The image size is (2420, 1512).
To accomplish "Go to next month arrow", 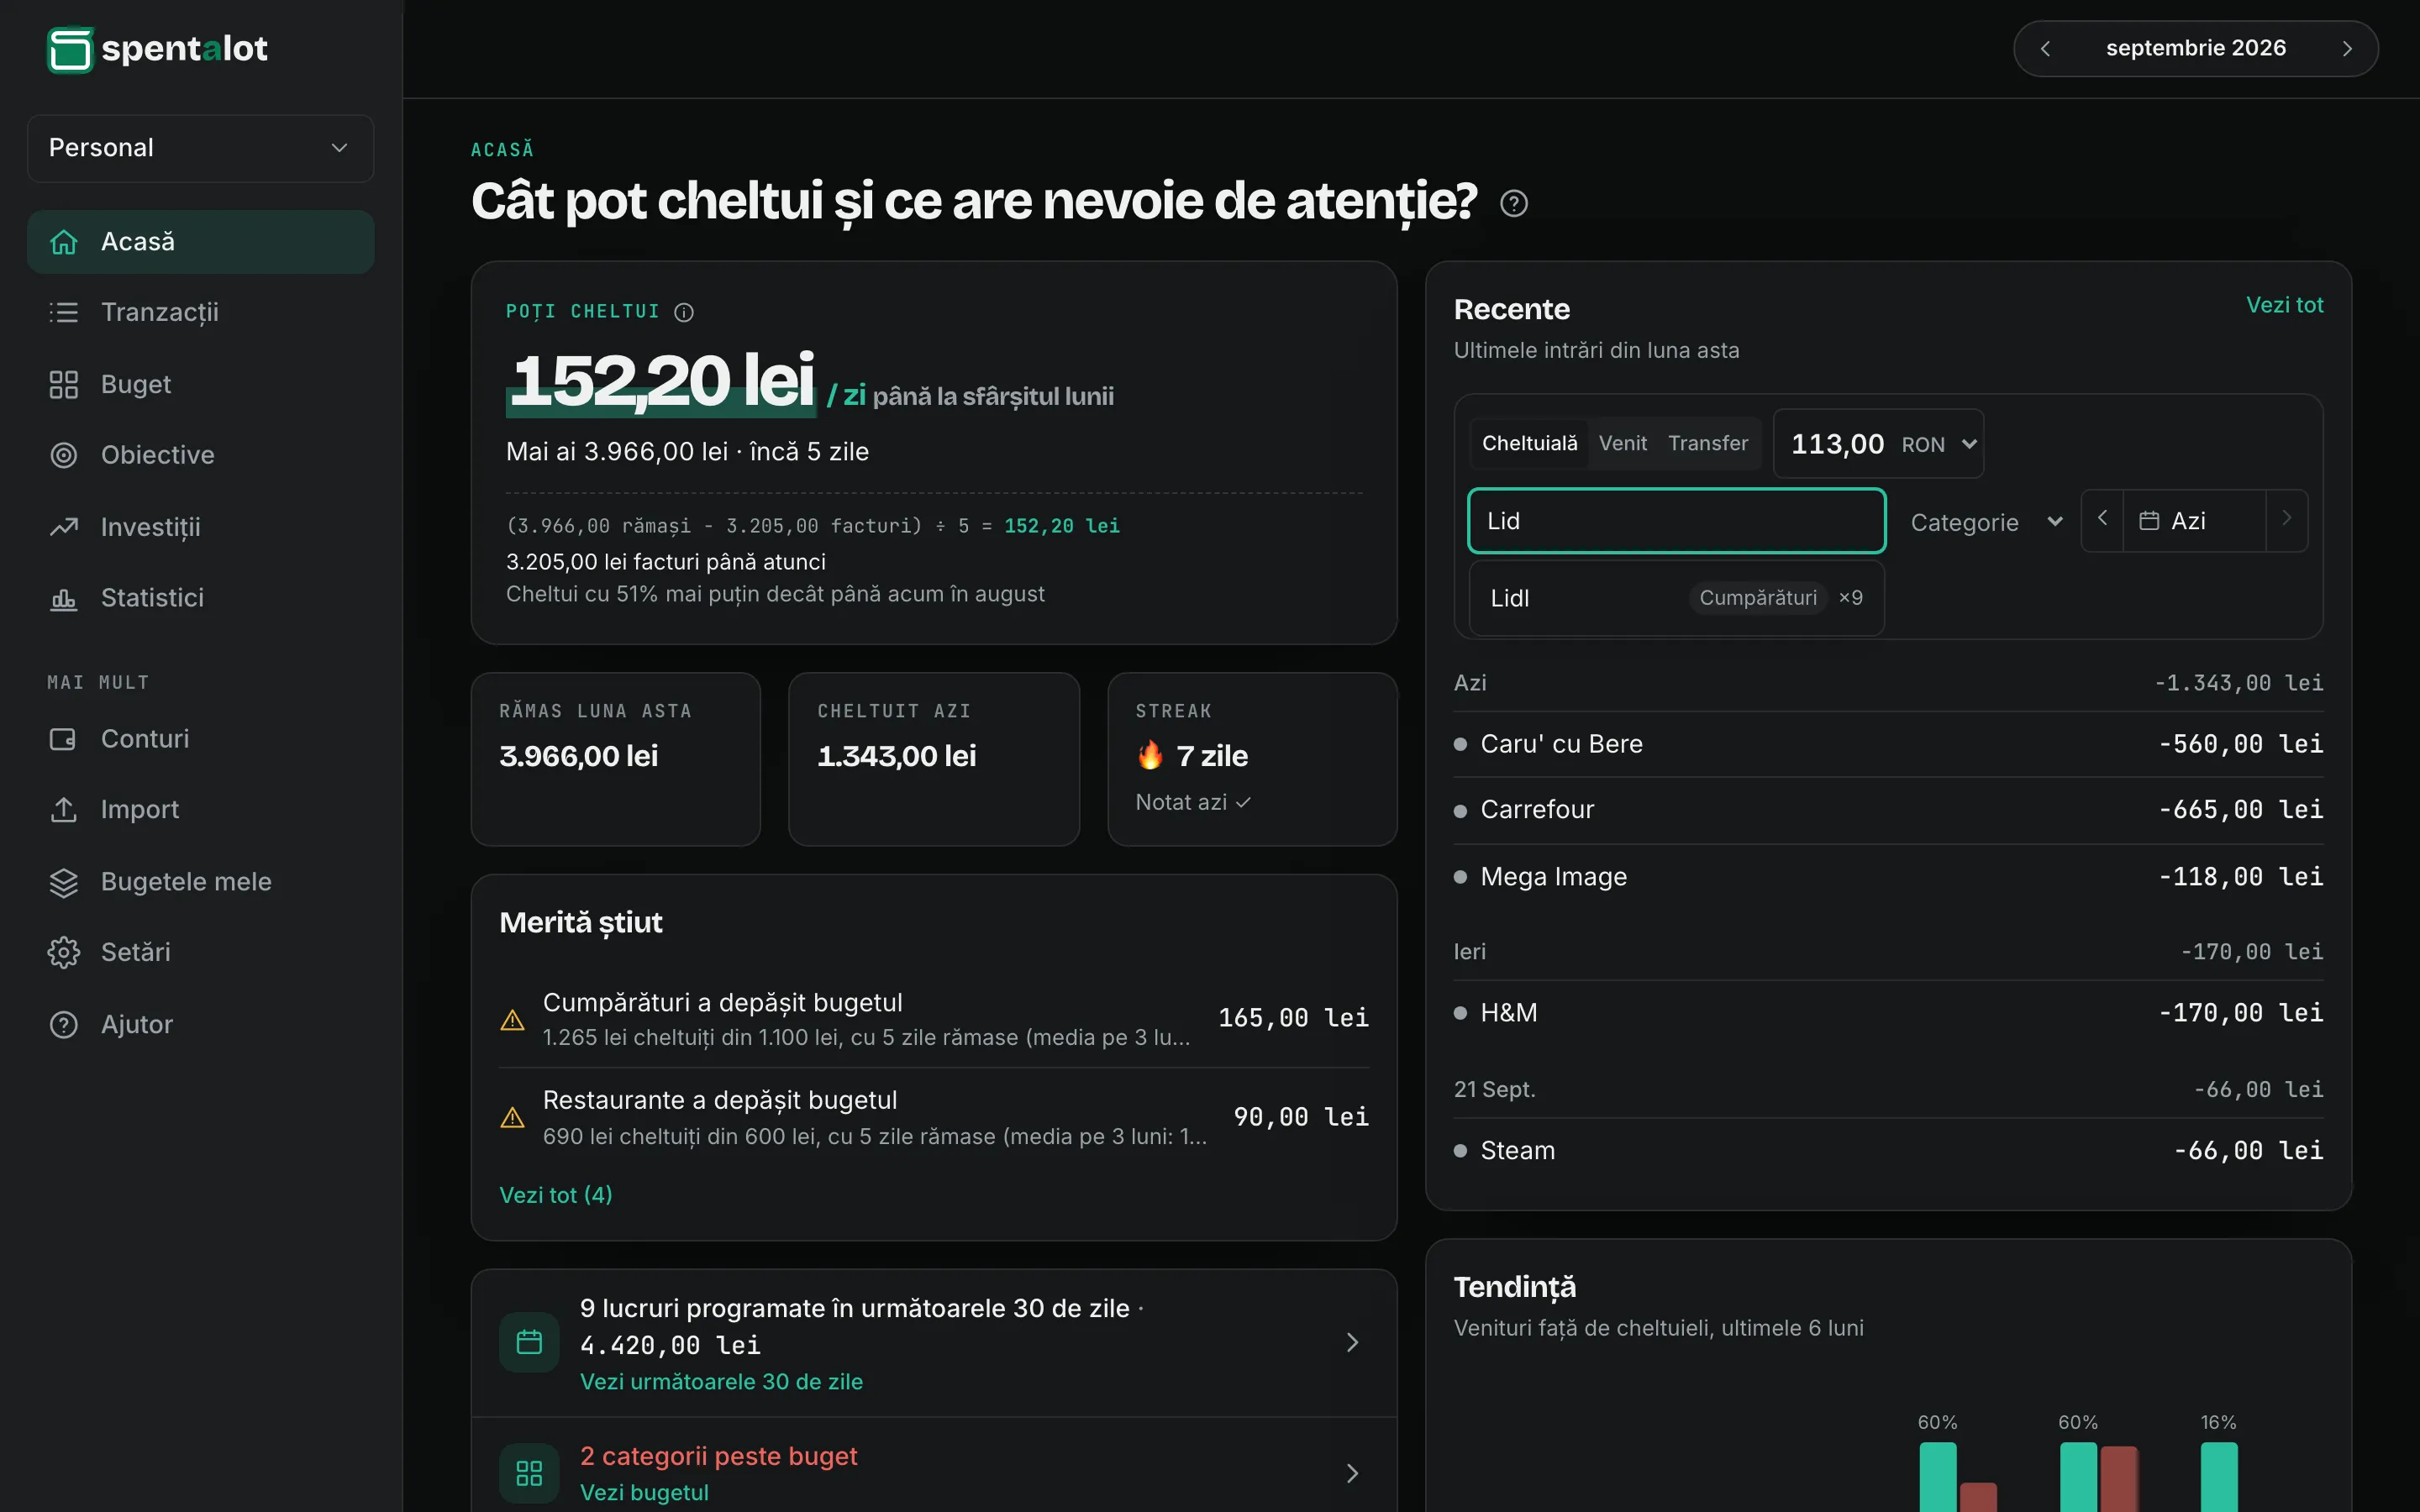I will (x=2346, y=49).
